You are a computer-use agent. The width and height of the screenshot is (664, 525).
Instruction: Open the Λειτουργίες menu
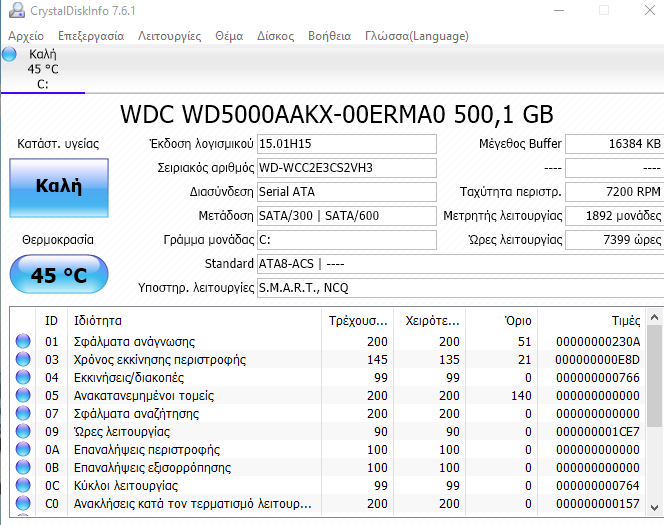click(x=169, y=36)
